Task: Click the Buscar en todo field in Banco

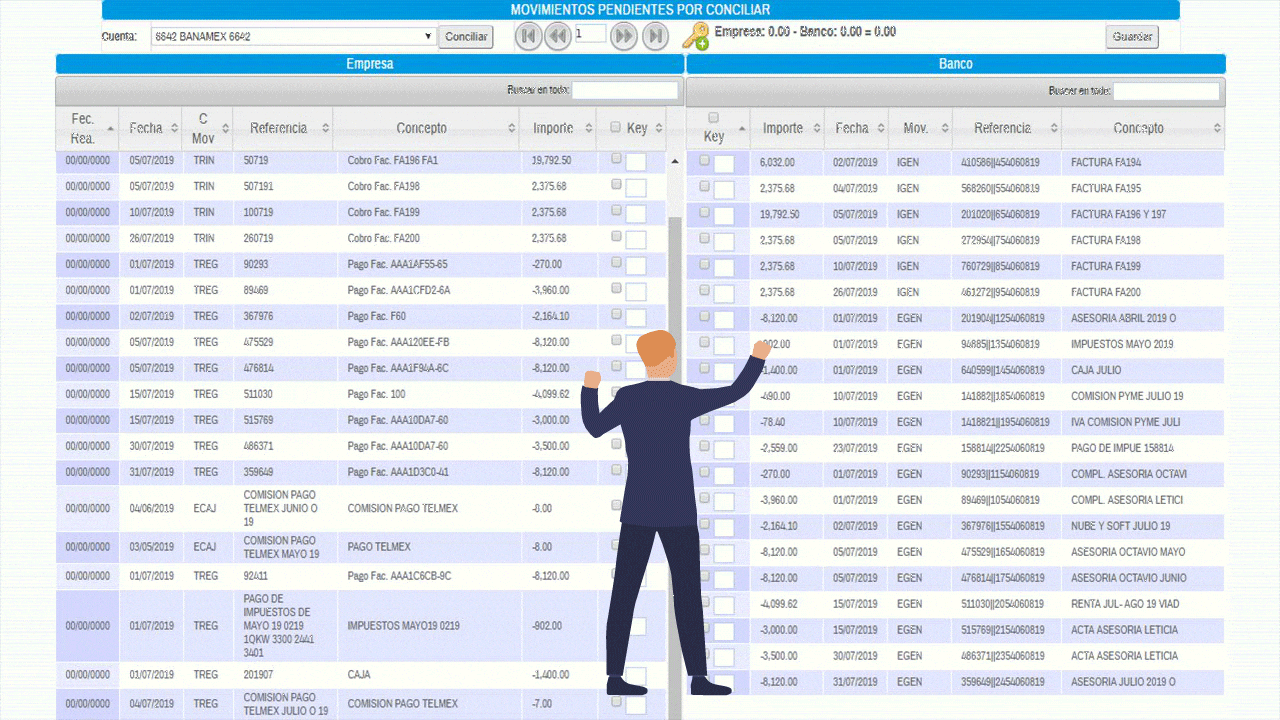Action: coord(1166,91)
